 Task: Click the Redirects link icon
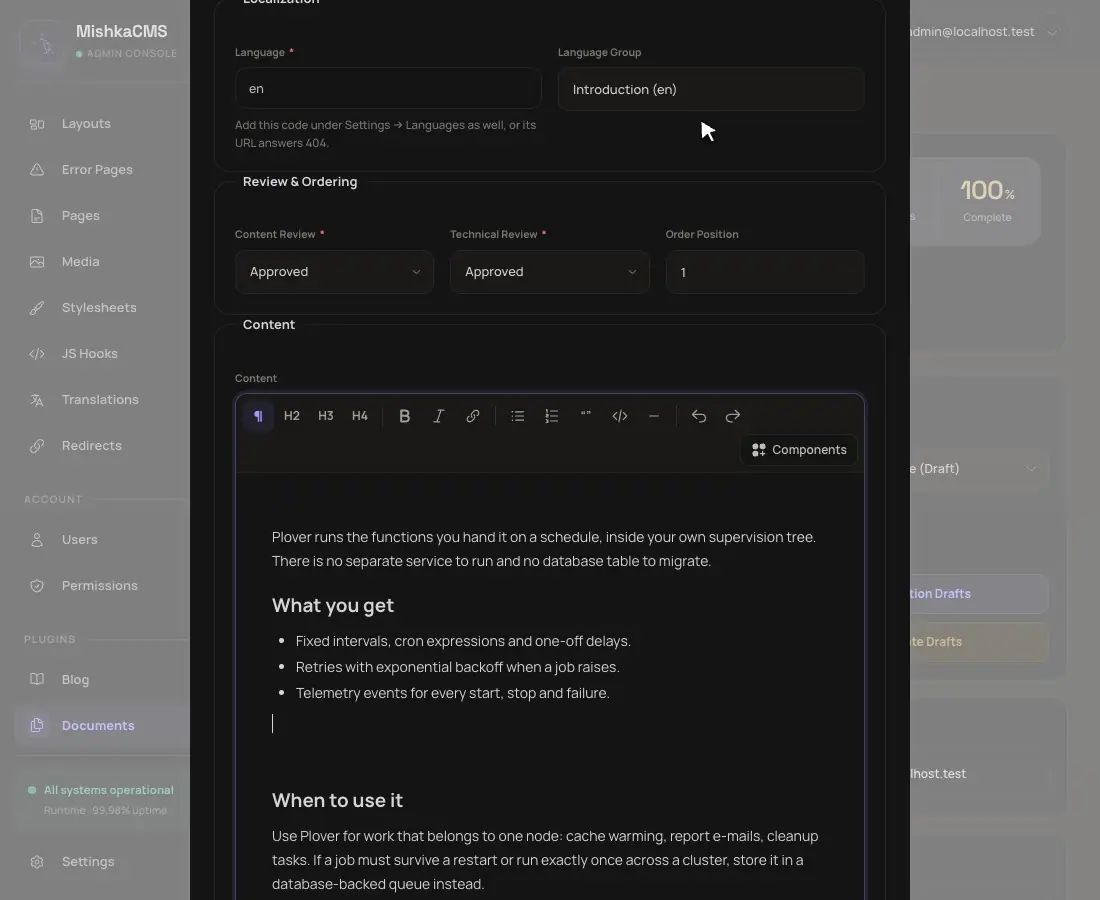pos(37,445)
